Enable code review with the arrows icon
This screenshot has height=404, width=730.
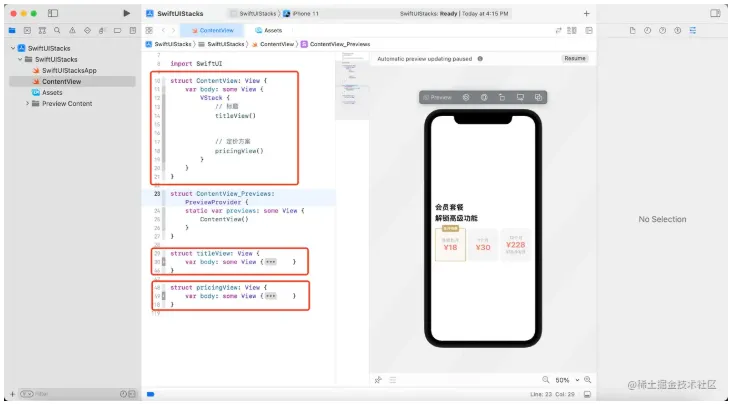tap(558, 31)
